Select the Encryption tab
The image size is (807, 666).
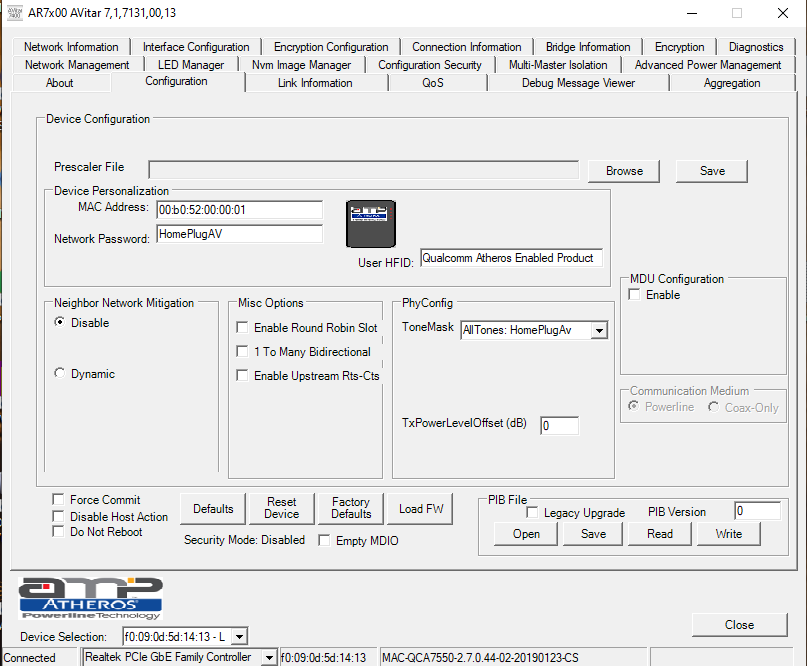point(679,47)
